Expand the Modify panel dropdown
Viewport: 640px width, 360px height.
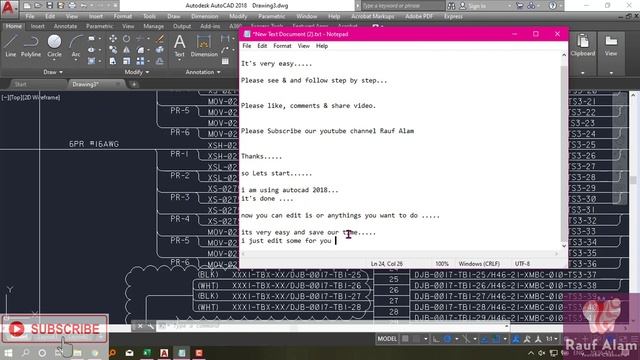tap(137, 72)
